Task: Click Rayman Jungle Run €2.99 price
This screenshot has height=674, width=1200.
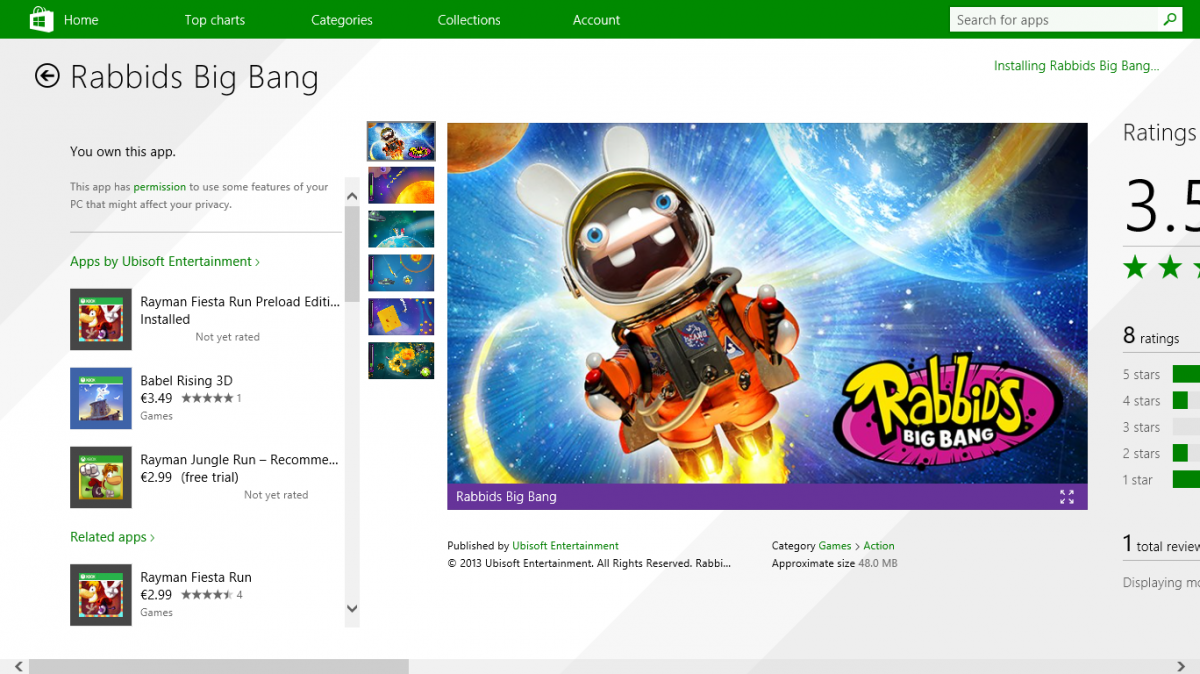Action: tap(156, 477)
